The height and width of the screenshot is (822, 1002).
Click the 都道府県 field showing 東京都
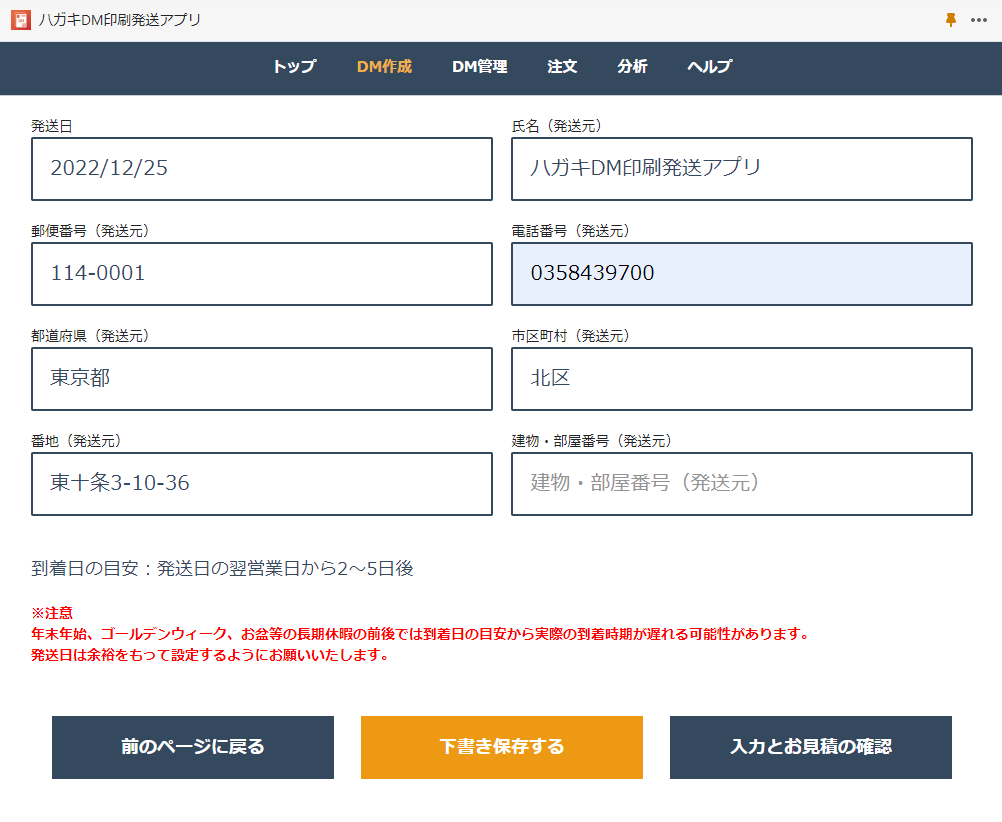262,379
